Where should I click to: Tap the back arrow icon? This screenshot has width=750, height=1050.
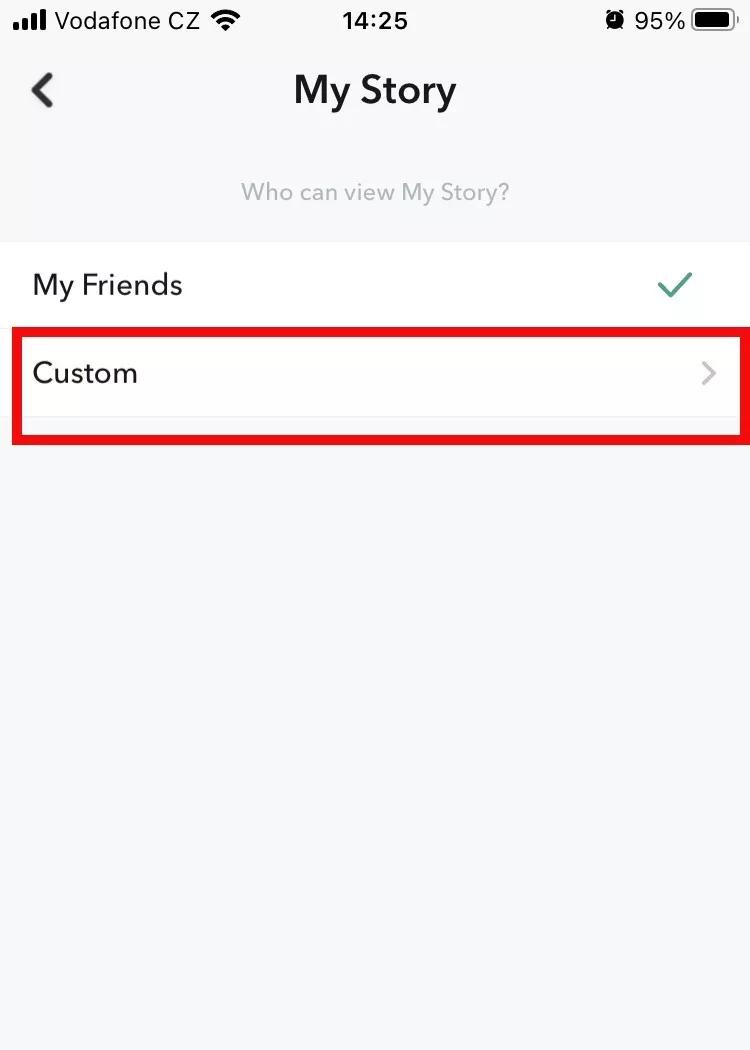click(42, 90)
